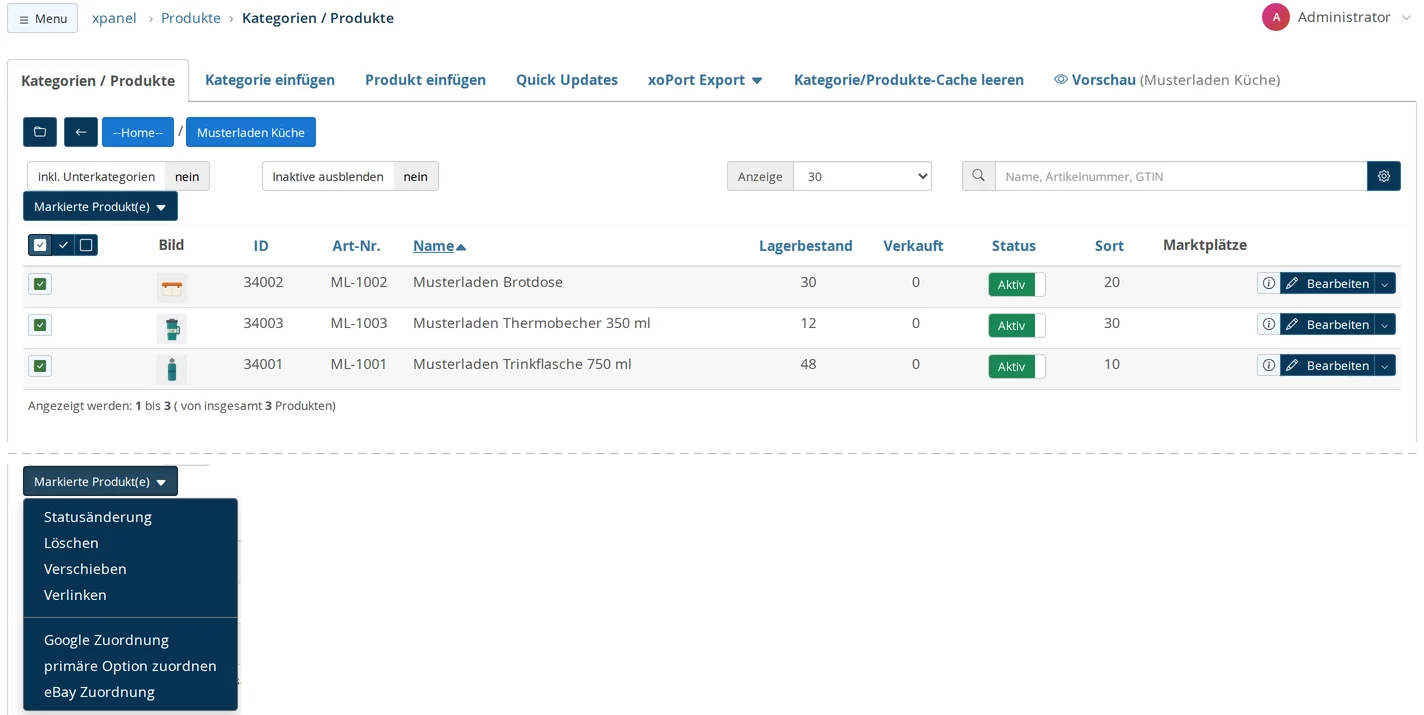Show info icon for Musterladen Brotdose

tap(1268, 284)
